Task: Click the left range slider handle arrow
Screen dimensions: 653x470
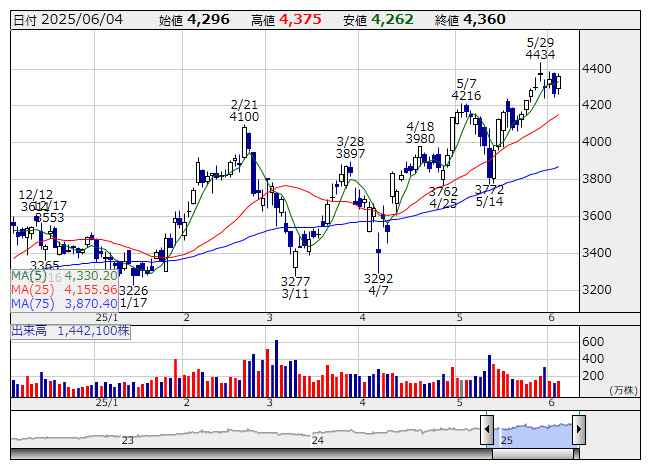Action: coord(486,429)
